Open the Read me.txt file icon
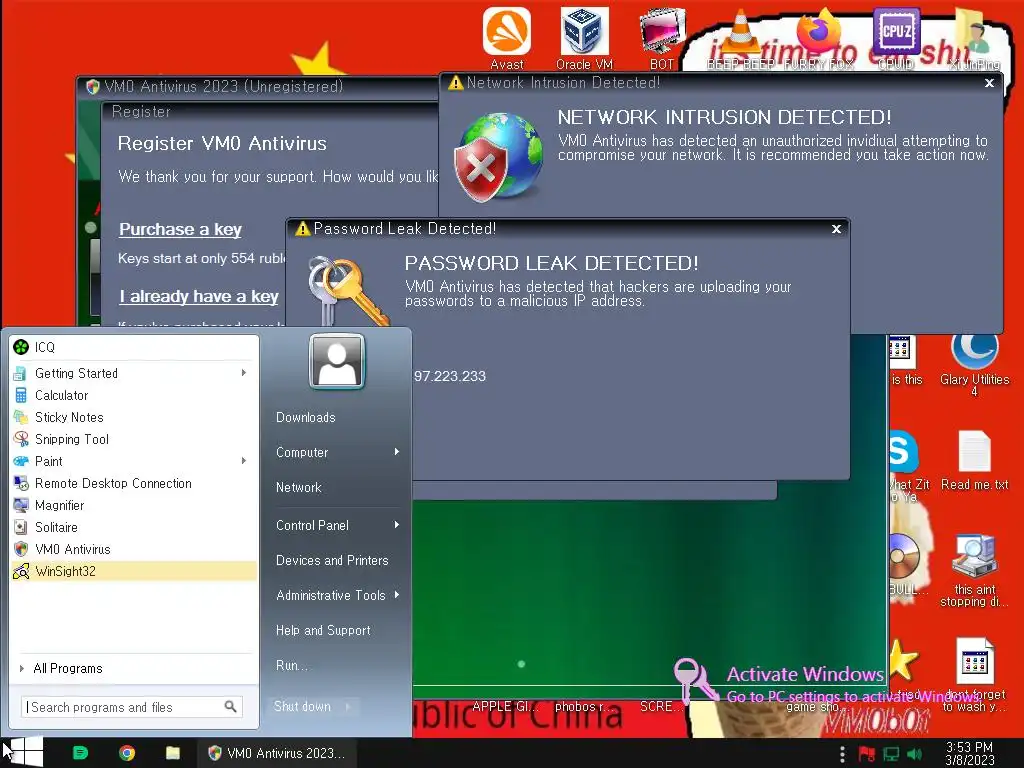The height and width of the screenshot is (768, 1024). pos(974,452)
